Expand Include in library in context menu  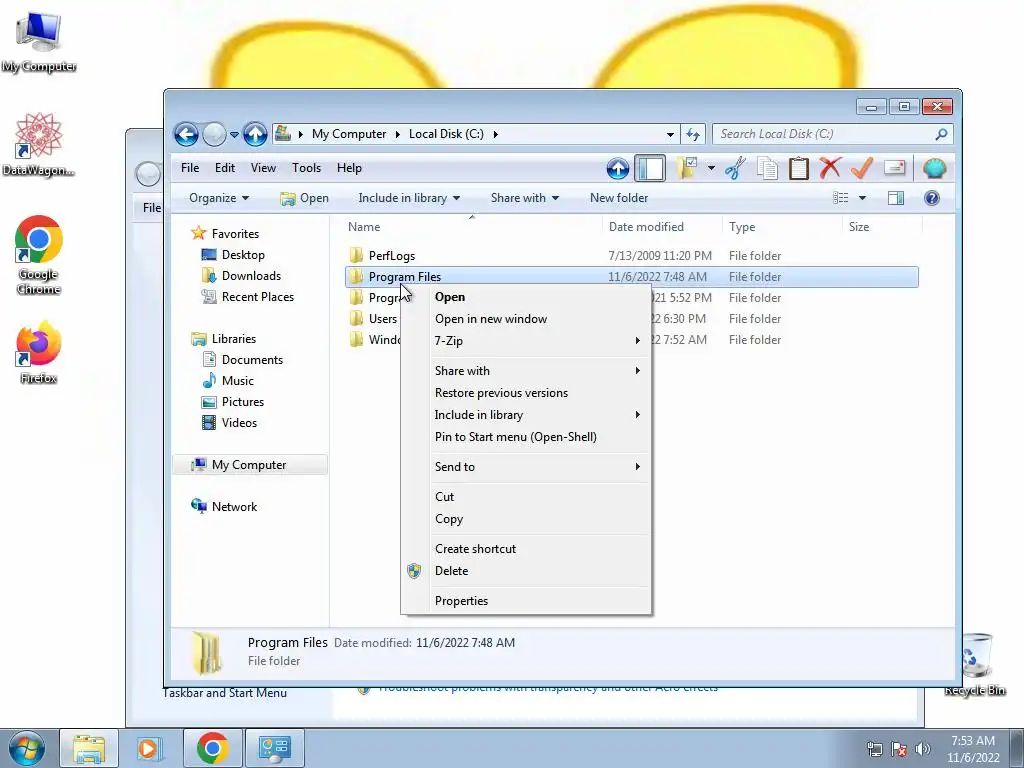(x=526, y=415)
